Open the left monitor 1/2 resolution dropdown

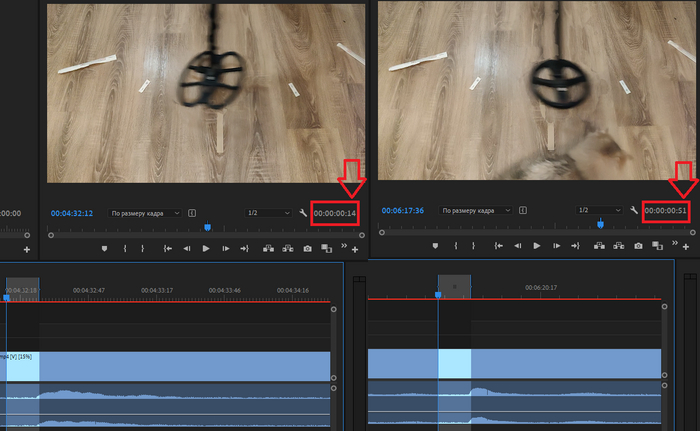(268, 213)
